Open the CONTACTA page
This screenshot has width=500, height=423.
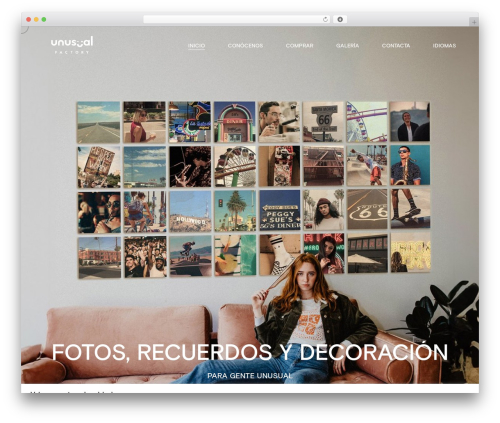pyautogui.click(x=396, y=46)
